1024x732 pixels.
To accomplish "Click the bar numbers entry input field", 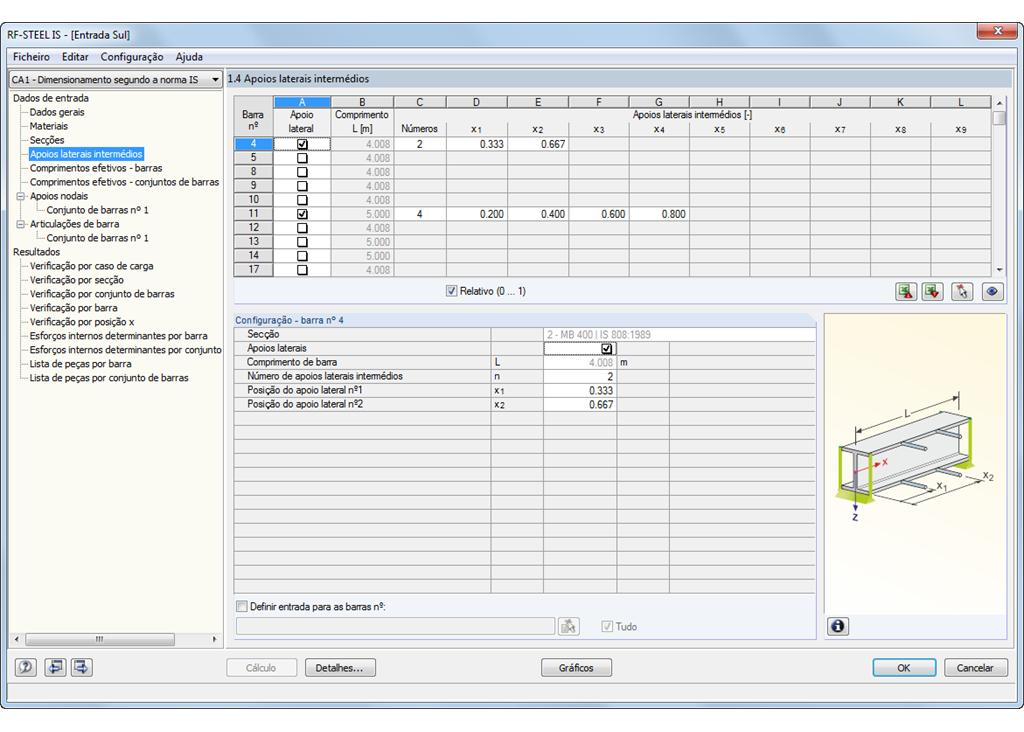I will pyautogui.click(x=395, y=626).
